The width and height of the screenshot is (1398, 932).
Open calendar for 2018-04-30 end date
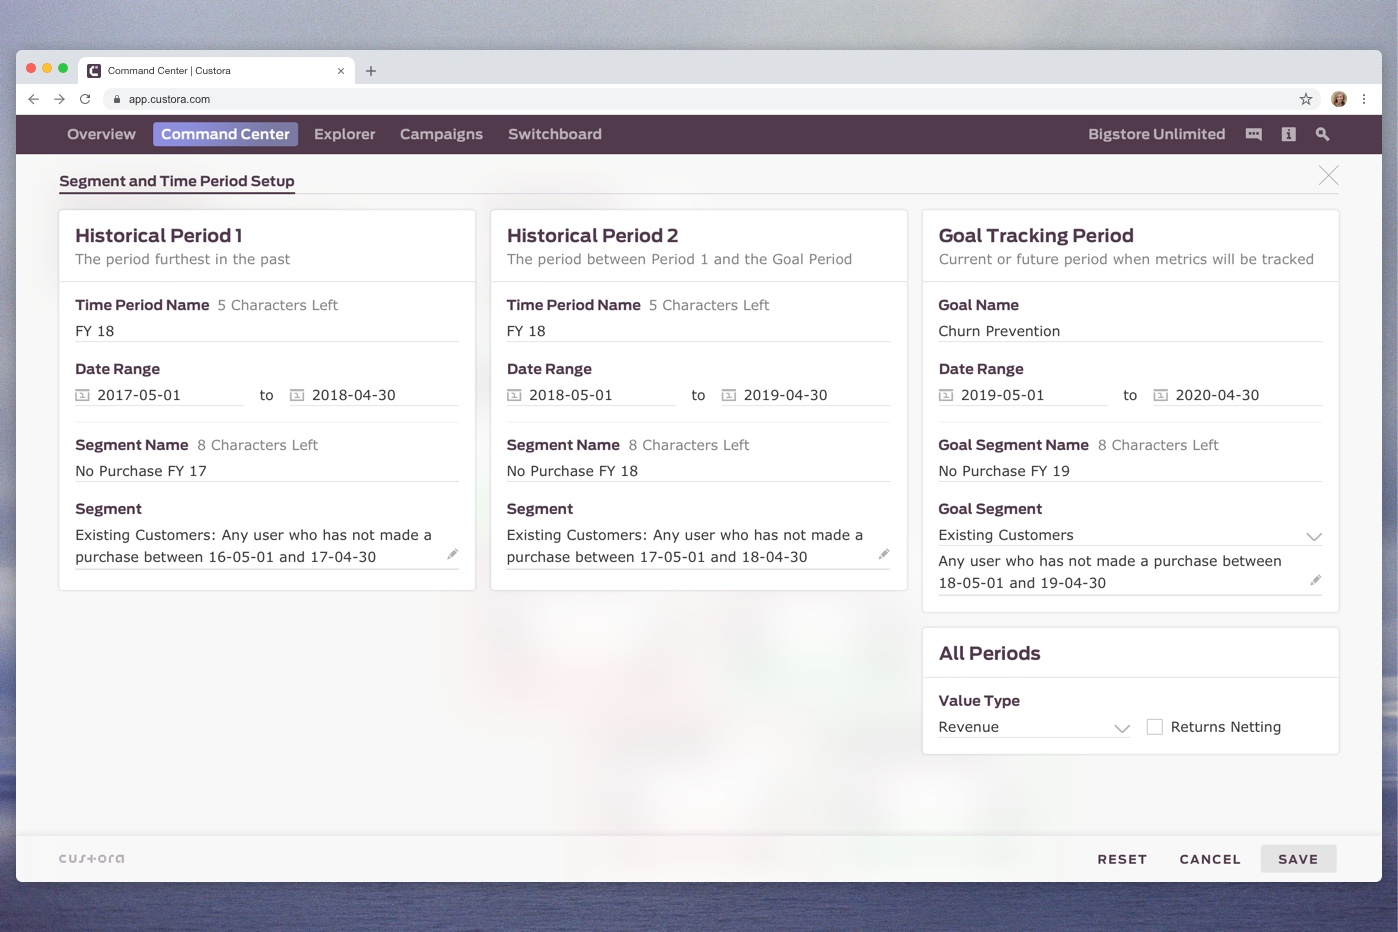click(297, 395)
